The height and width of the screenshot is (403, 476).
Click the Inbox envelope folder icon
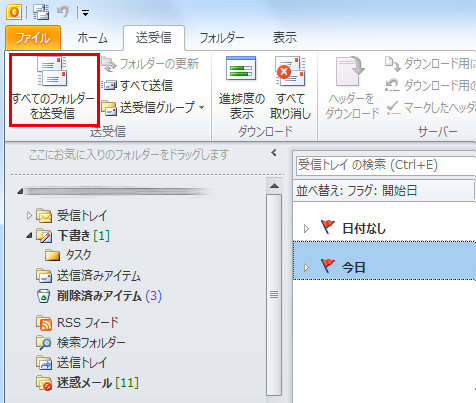(44, 216)
